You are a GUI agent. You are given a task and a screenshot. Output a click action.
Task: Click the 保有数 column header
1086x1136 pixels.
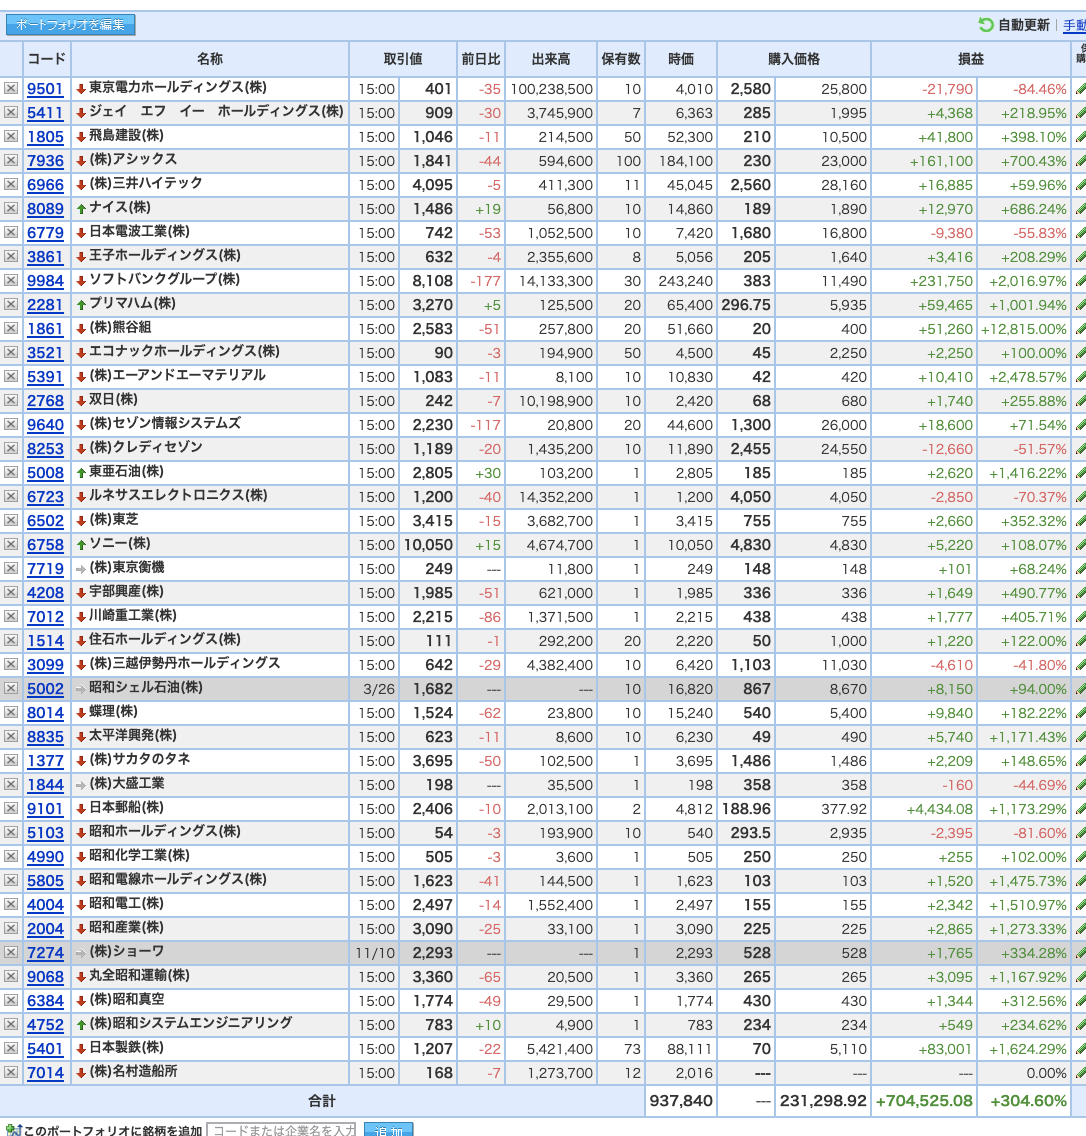pyautogui.click(x=621, y=59)
